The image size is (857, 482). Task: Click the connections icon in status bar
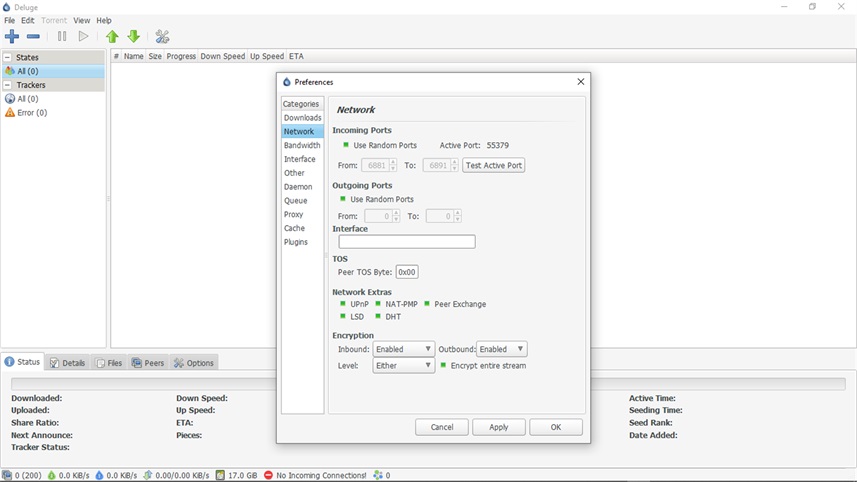click(7, 475)
